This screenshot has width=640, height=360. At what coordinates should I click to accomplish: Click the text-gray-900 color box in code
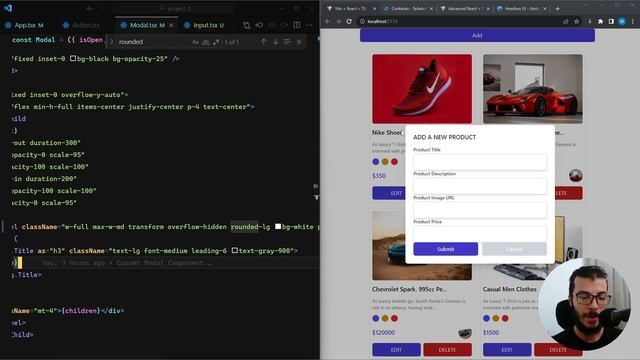point(235,251)
